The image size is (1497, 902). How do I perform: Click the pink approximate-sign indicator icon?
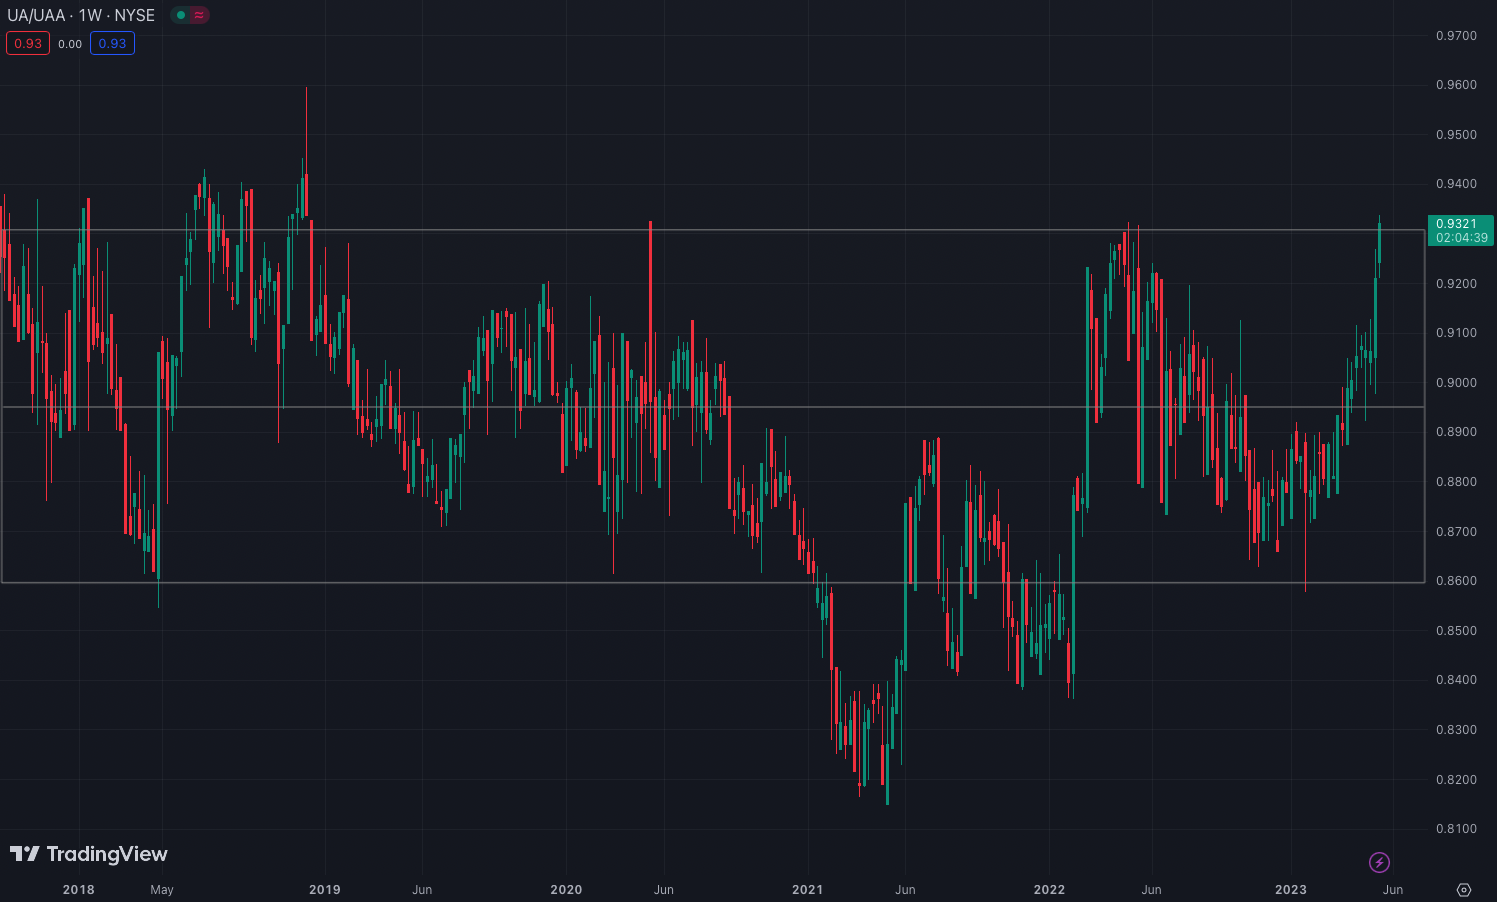pos(200,15)
